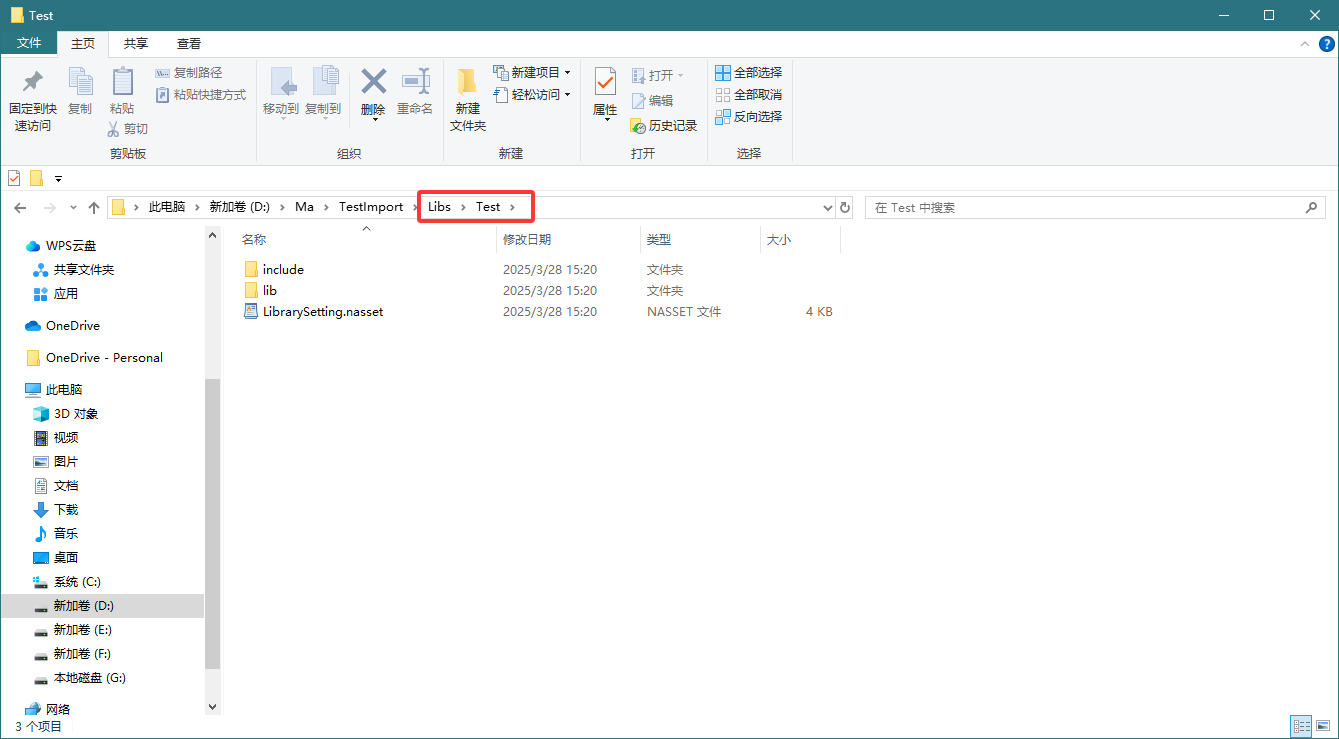Click Copy path (复制路径) in ribbon
Viewport: 1339px width, 739px height.
click(x=189, y=73)
